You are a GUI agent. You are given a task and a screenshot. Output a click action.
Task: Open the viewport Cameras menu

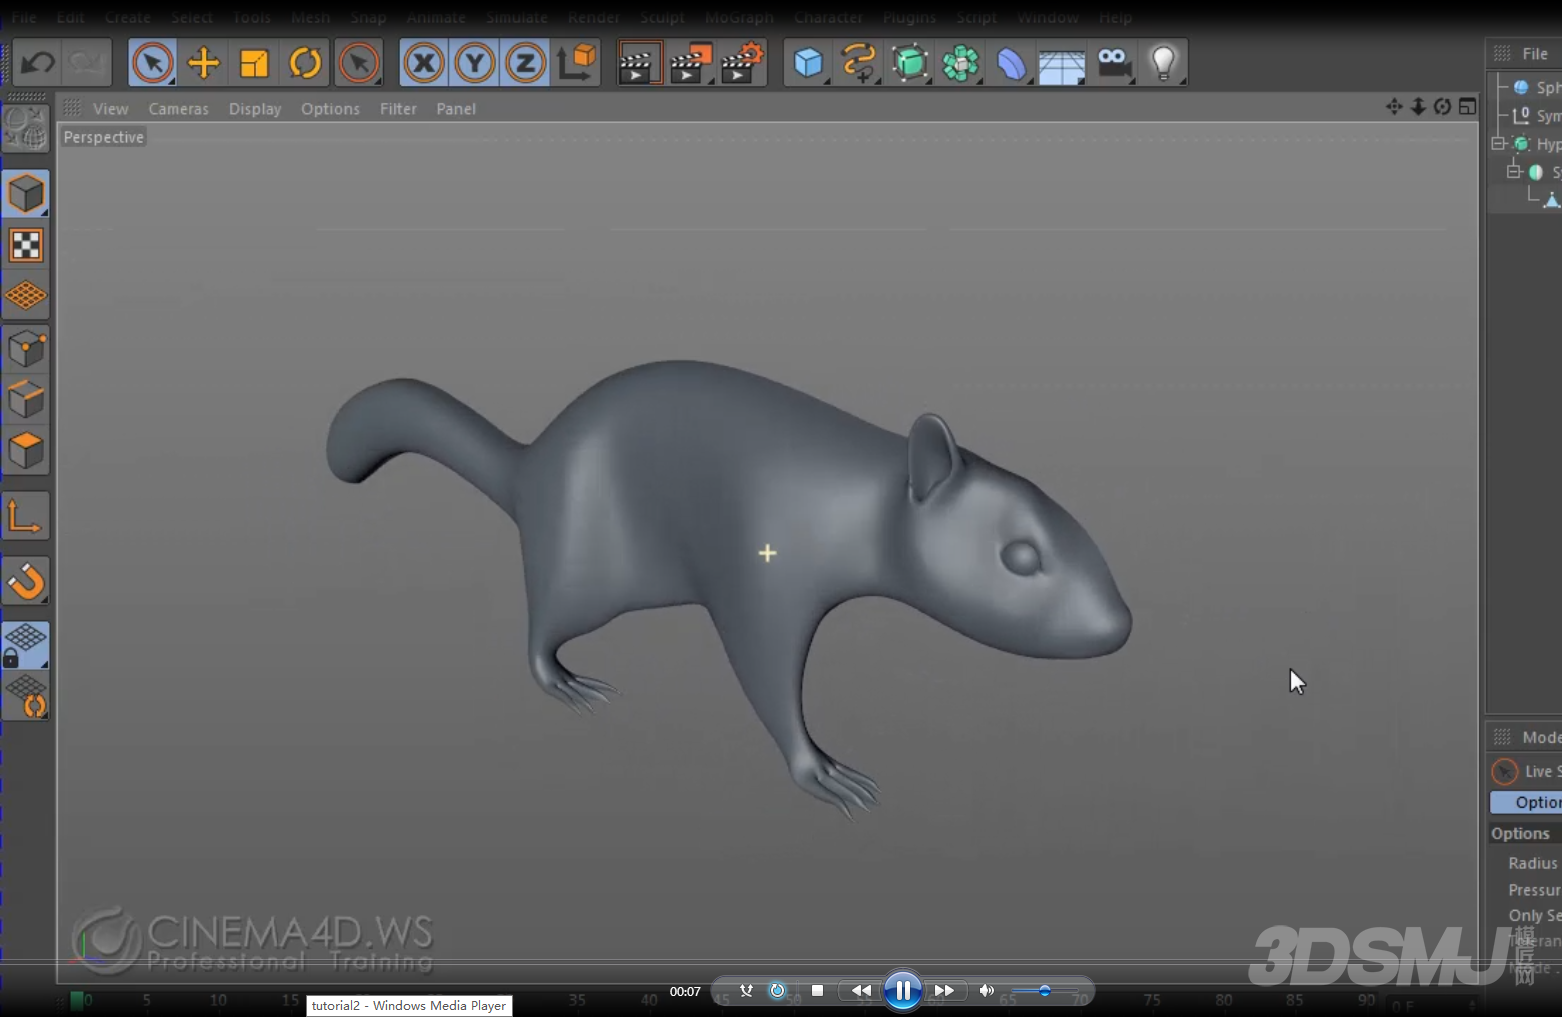point(179,109)
